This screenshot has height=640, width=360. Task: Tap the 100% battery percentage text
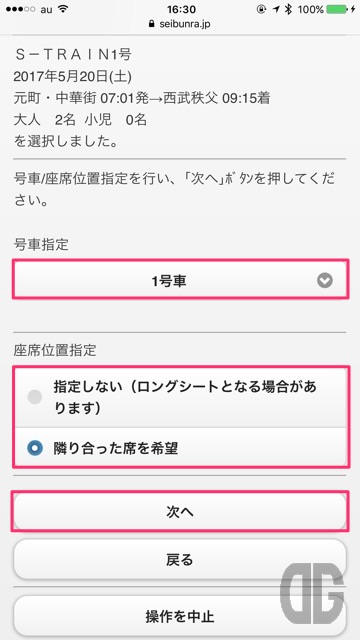pyautogui.click(x=311, y=10)
